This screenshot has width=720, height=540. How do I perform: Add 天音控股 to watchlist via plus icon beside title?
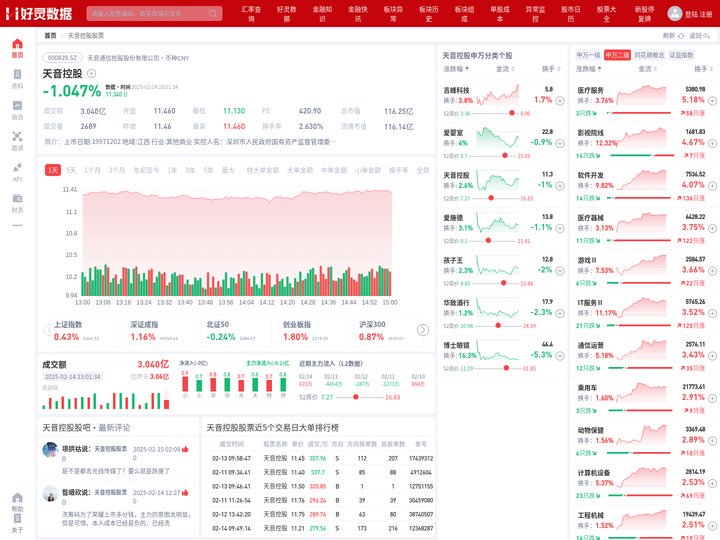click(x=91, y=73)
